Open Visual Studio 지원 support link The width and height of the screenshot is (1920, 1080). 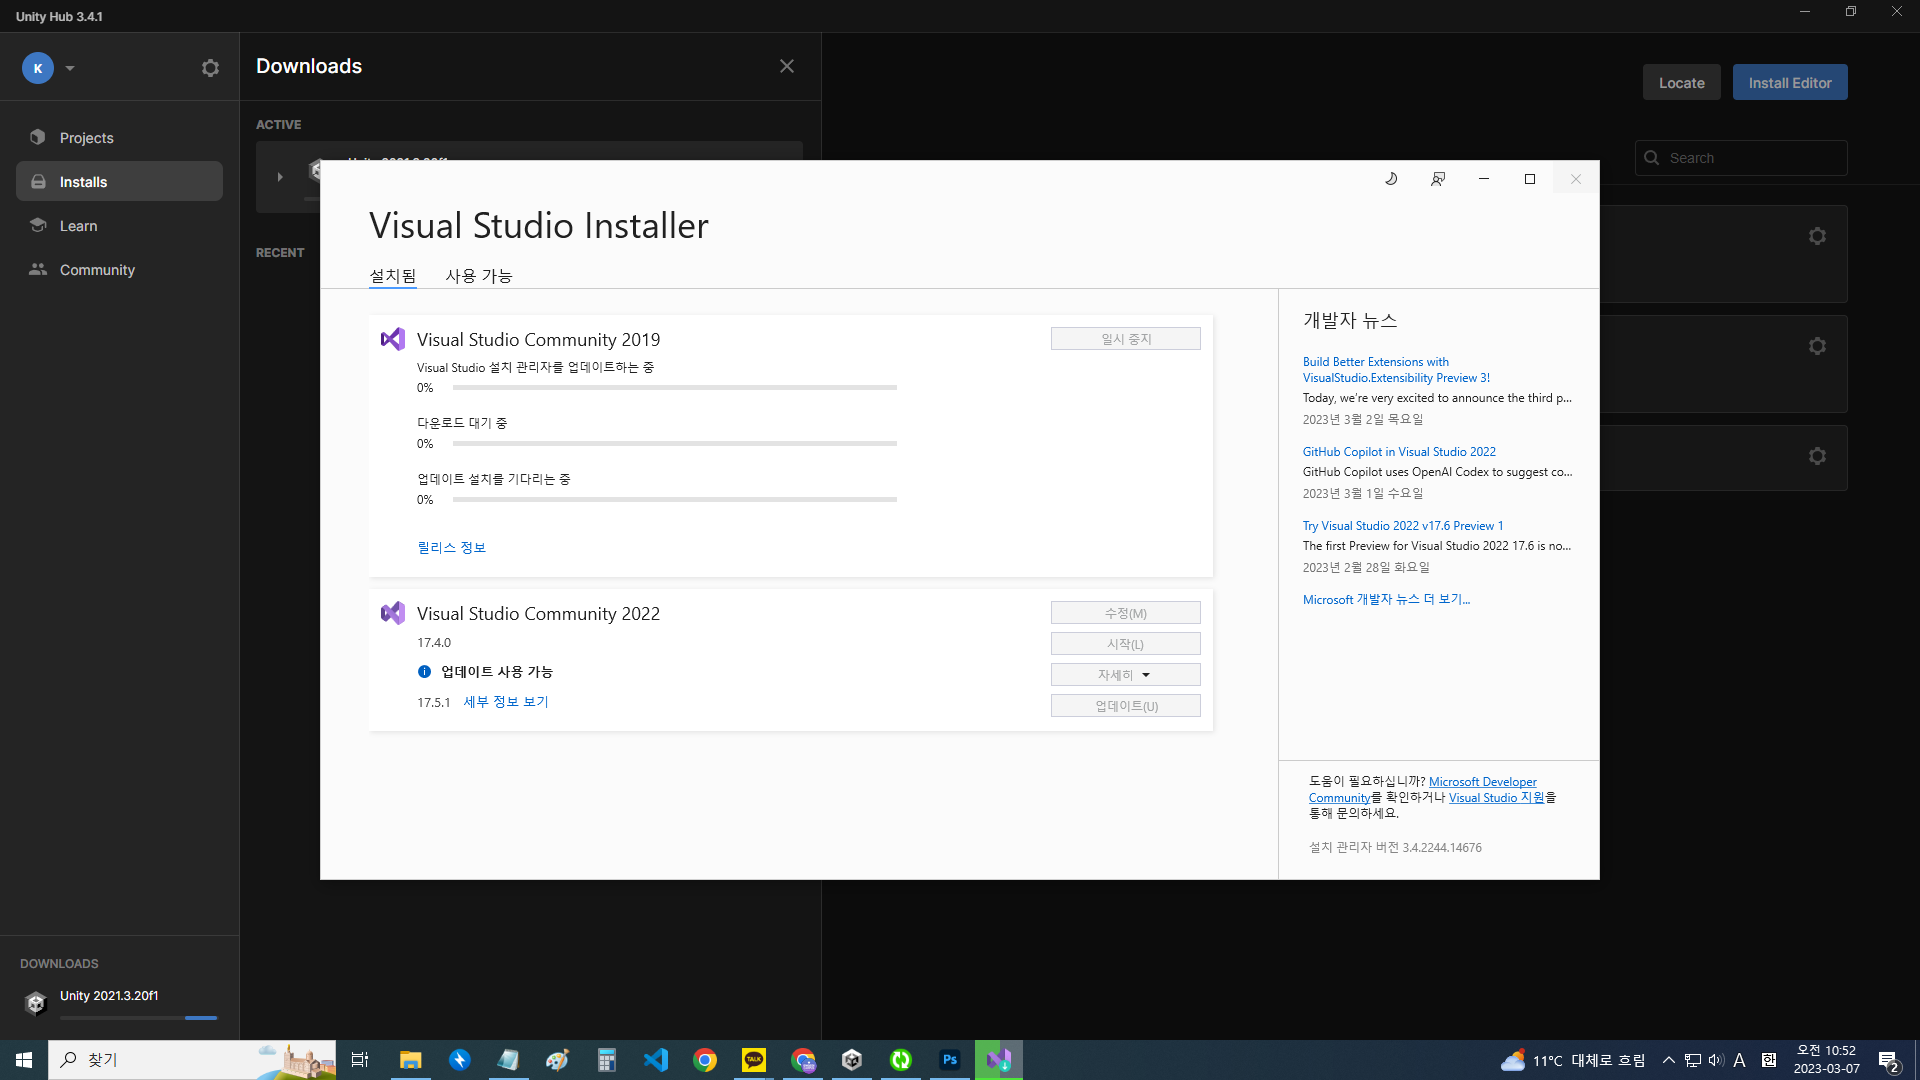1496,798
